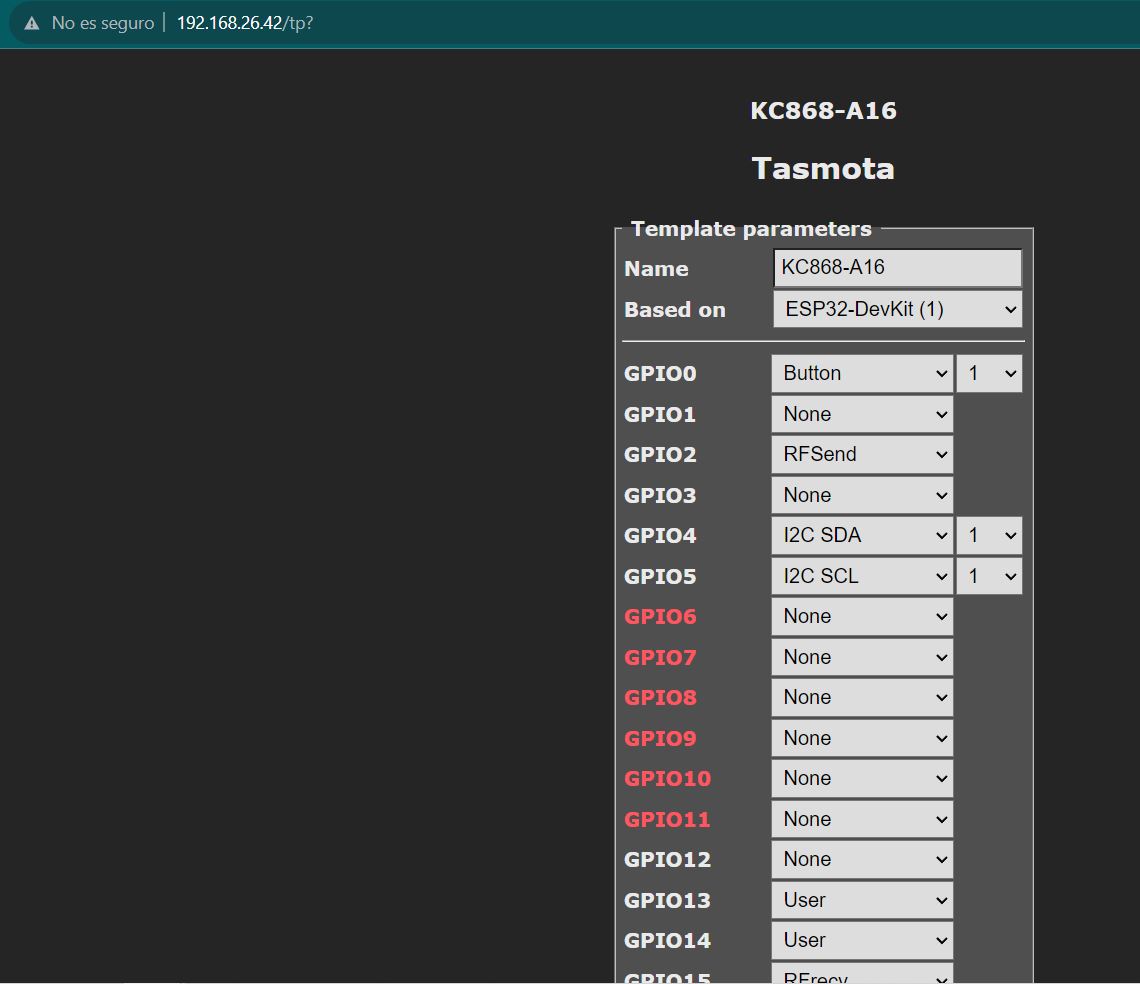
Task: Expand the GPIO12 function dropdown
Action: pyautogui.click(x=862, y=860)
